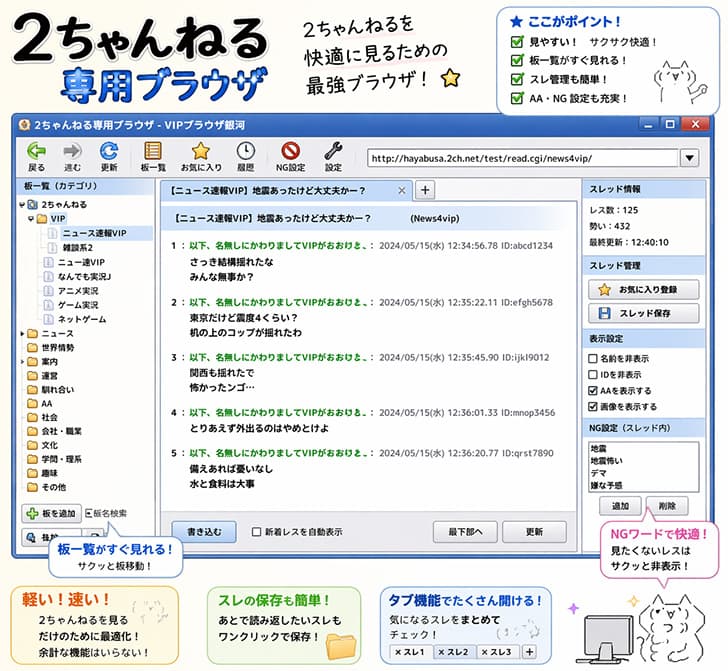Click the 世界情勢 folder icon
This screenshot has width=728, height=671.
pyautogui.click(x=32, y=347)
